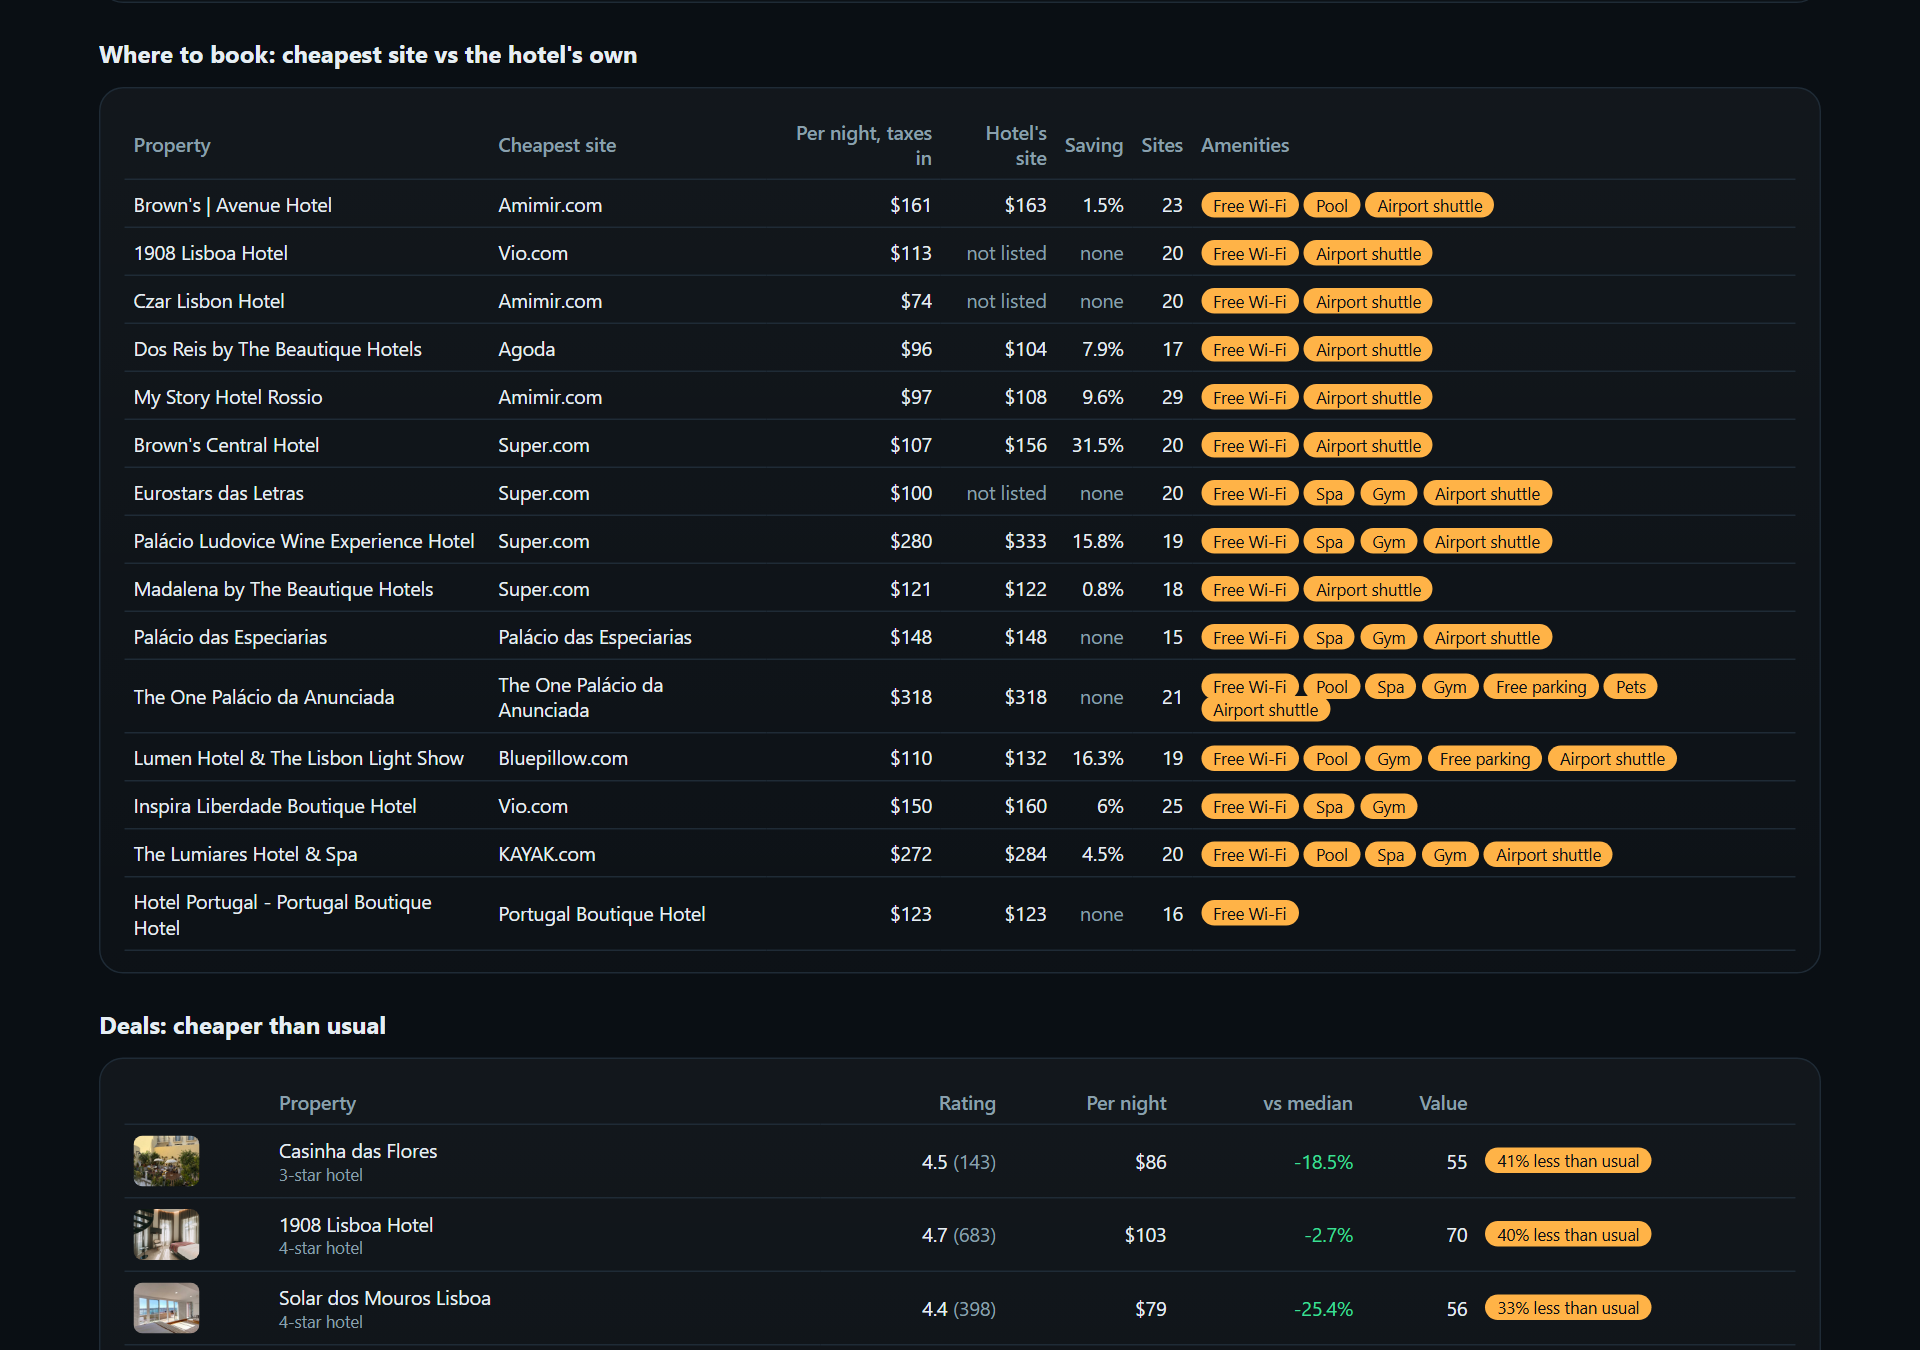Screen dimensions: 1920x1350
Task: Click the Sites column header
Action: (x=1161, y=145)
